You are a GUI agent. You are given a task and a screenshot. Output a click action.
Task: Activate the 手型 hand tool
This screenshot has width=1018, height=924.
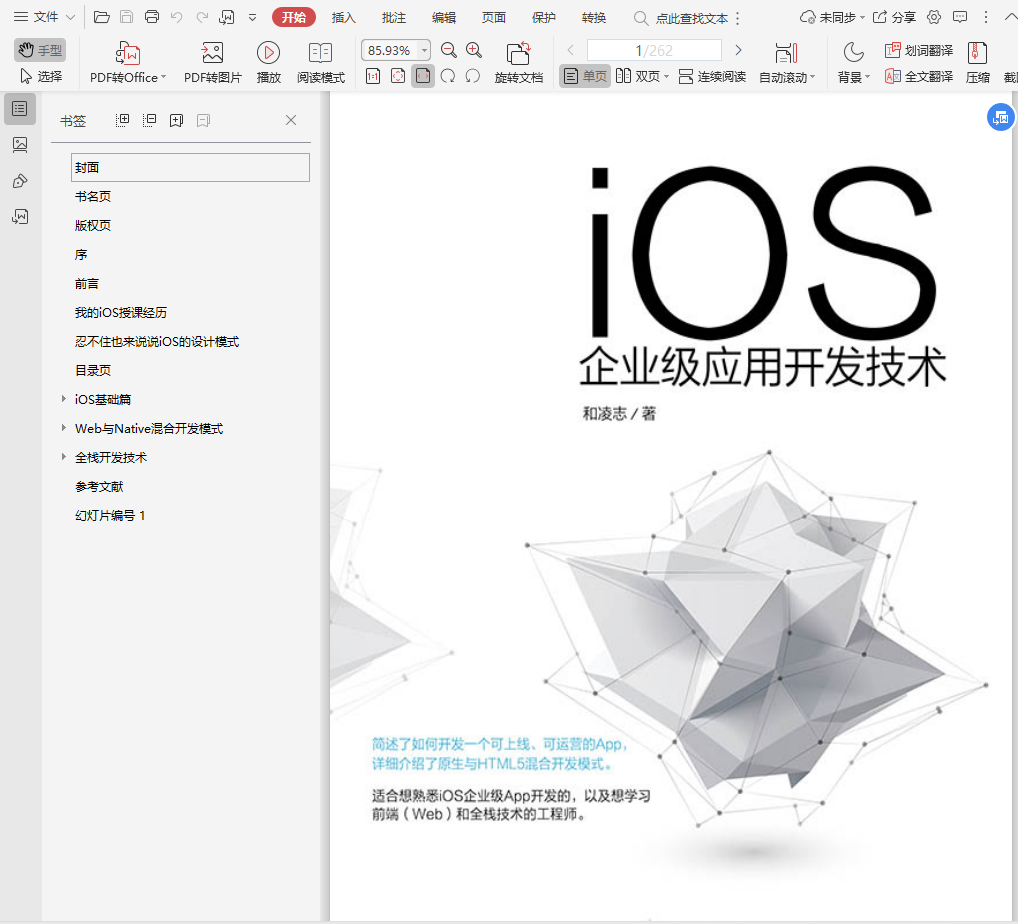(x=40, y=50)
